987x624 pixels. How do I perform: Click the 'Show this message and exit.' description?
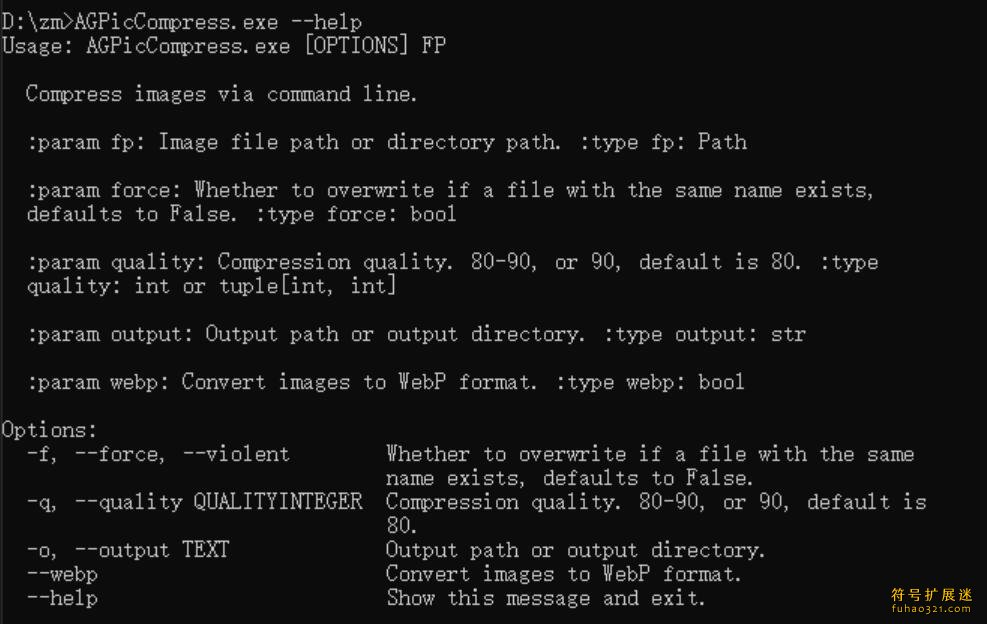click(545, 598)
